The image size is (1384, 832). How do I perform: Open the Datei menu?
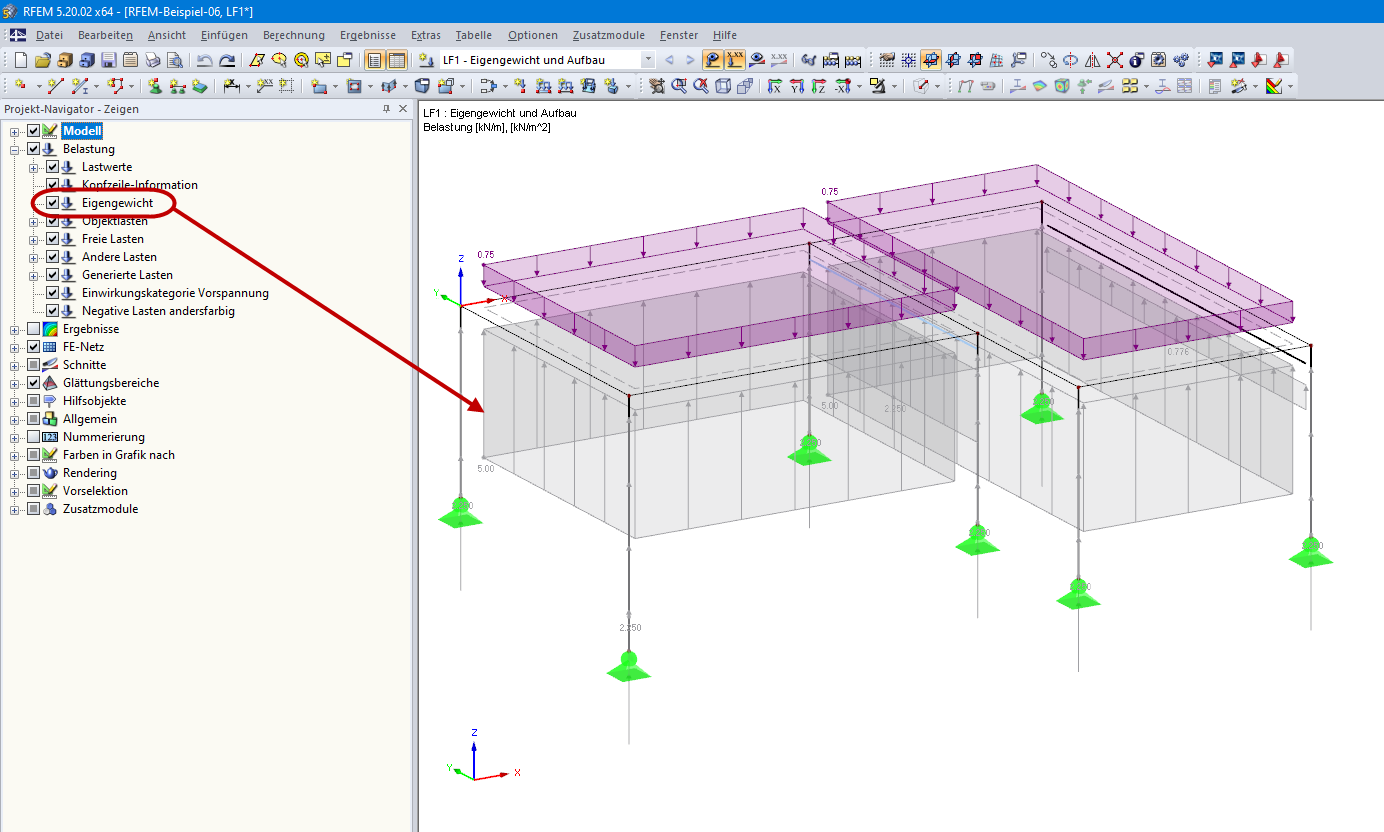click(49, 35)
